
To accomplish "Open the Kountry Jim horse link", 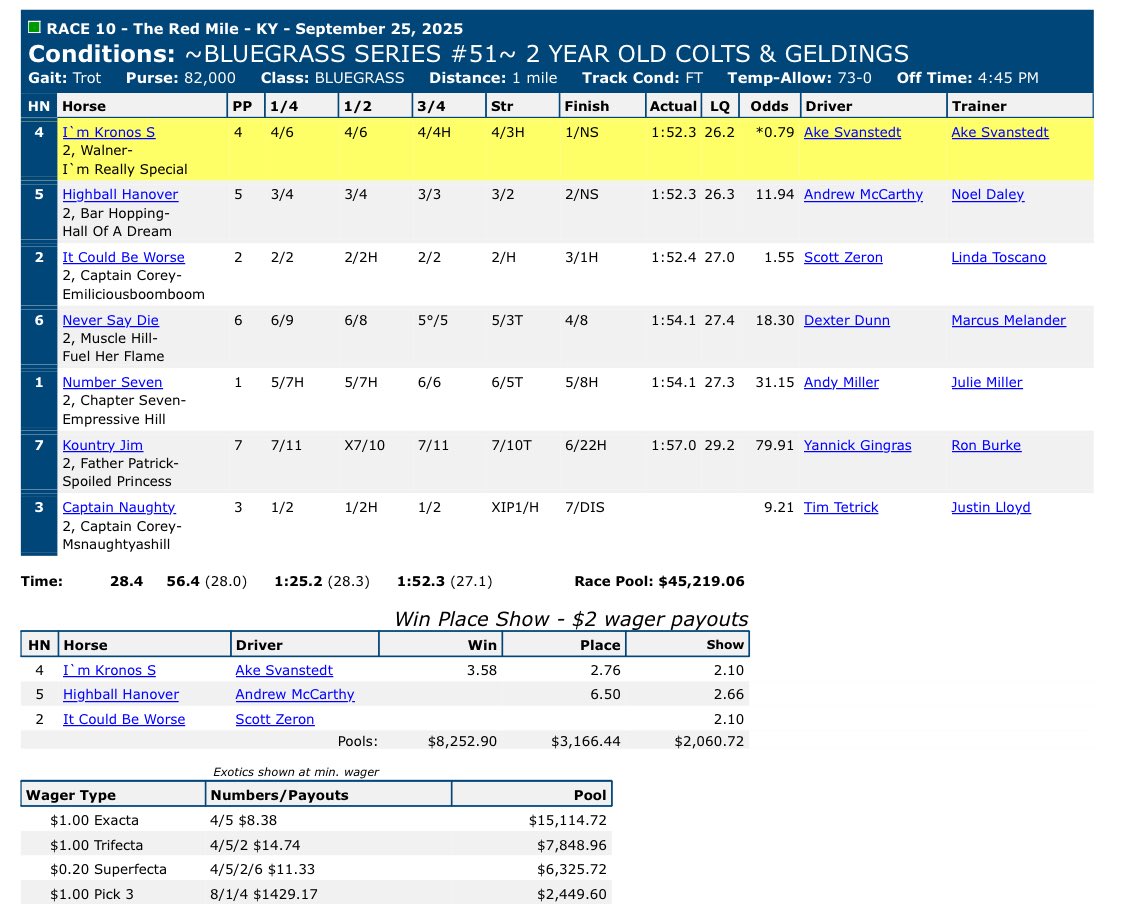I will (103, 445).
